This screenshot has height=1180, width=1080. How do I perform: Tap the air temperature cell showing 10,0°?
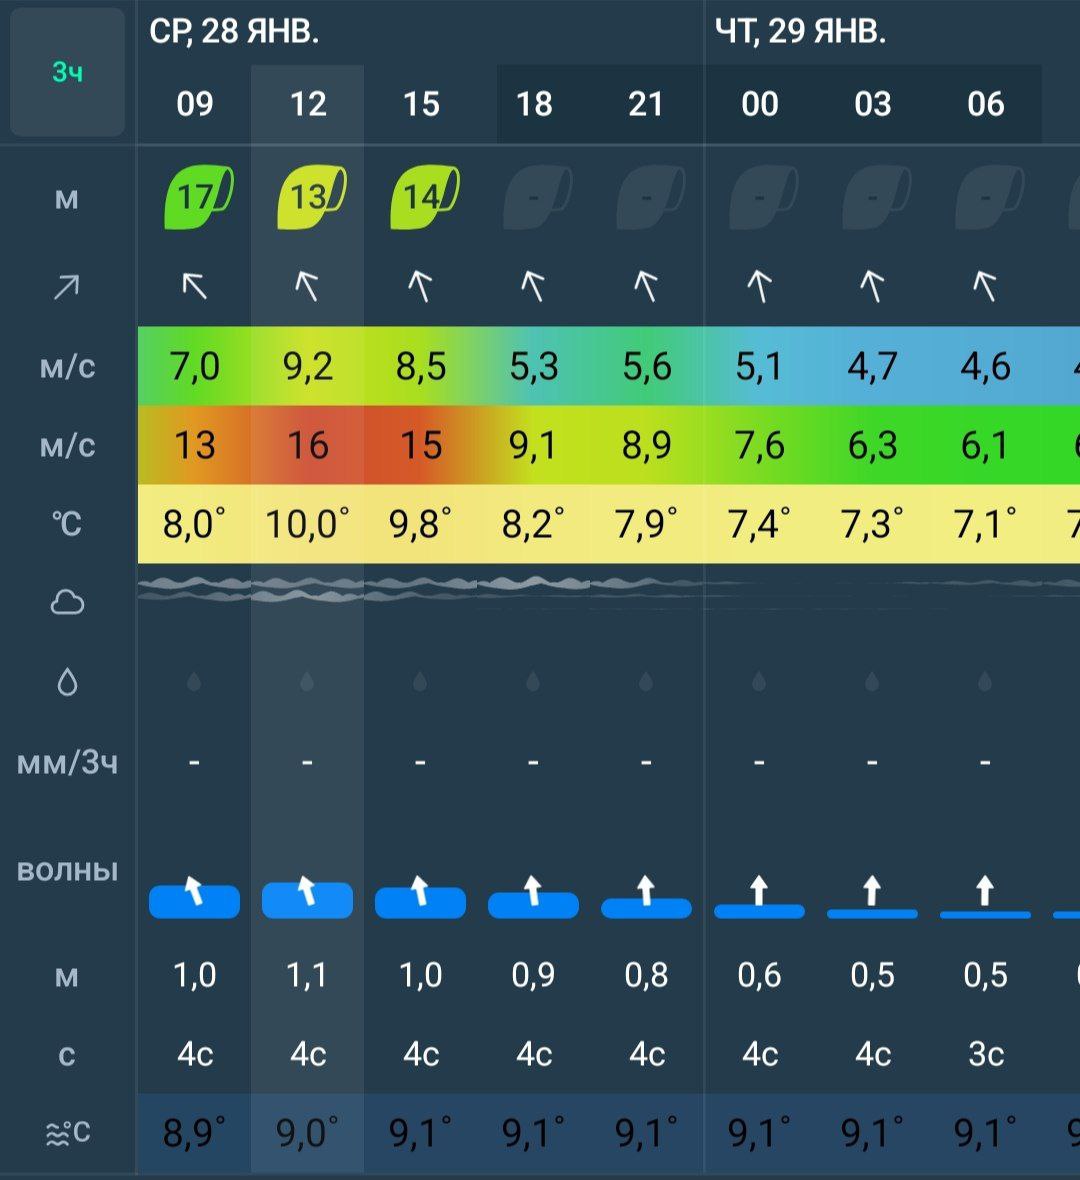[308, 524]
